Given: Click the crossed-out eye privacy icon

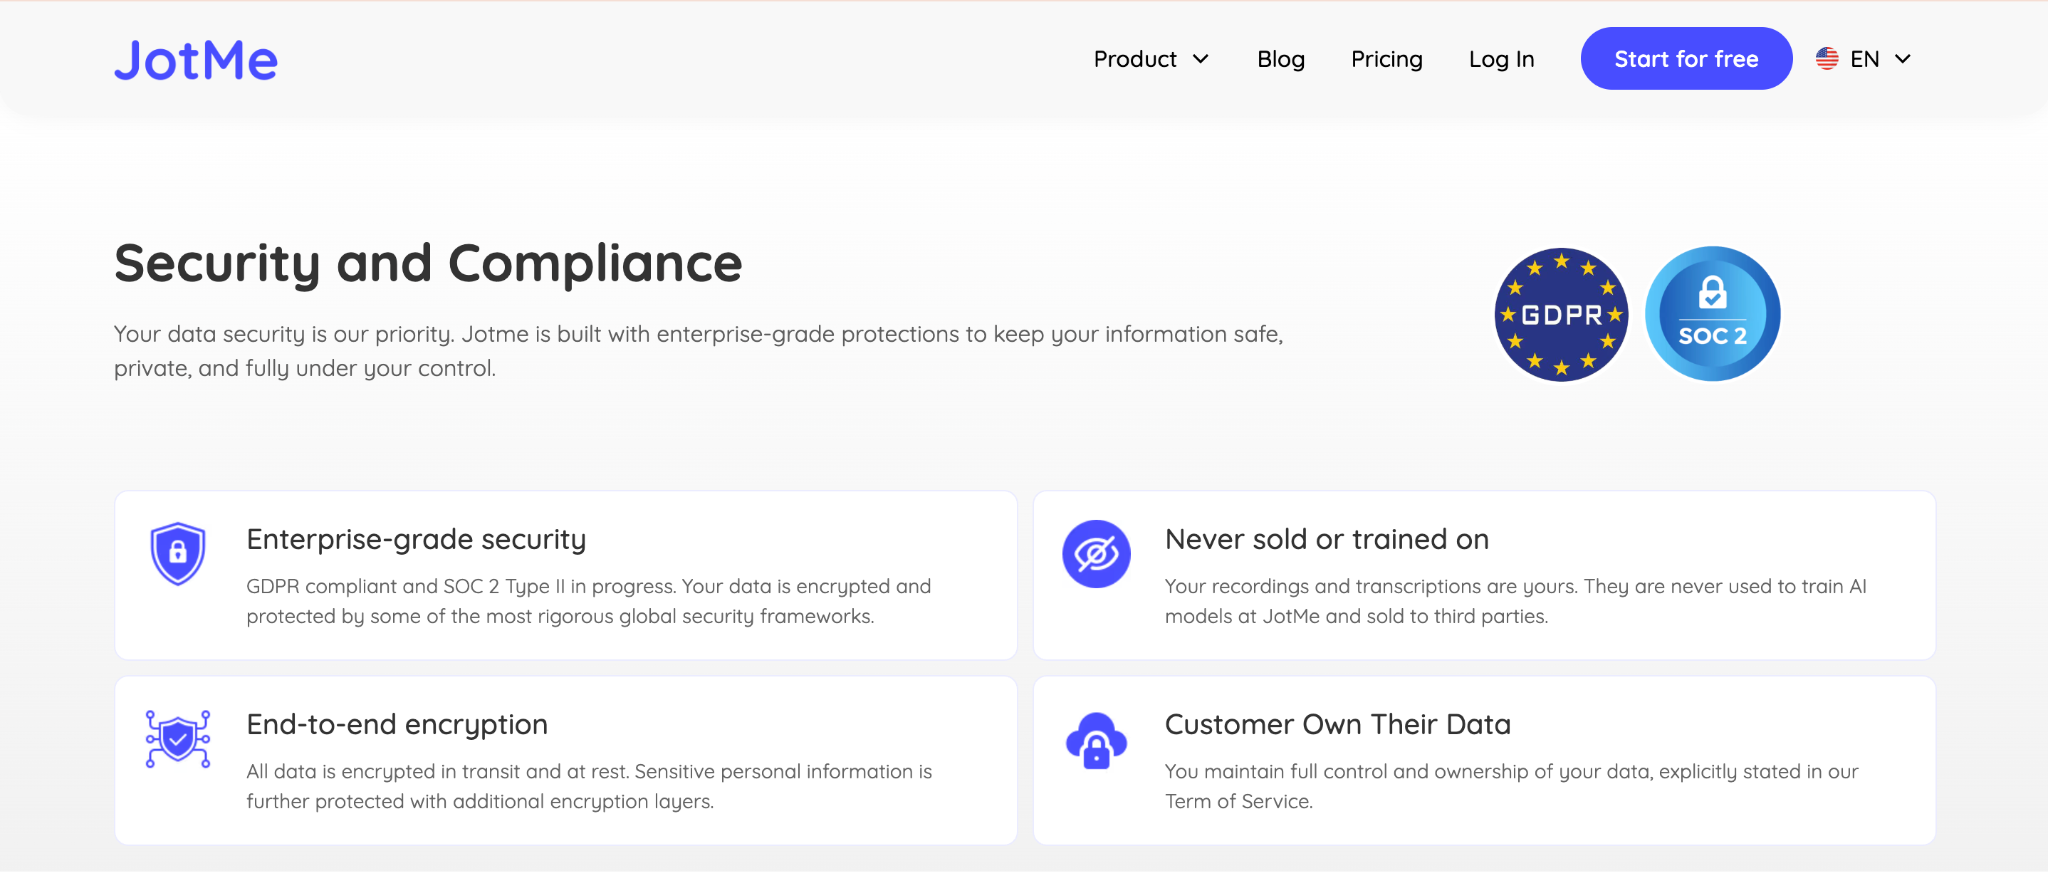Looking at the screenshot, I should click(x=1096, y=554).
